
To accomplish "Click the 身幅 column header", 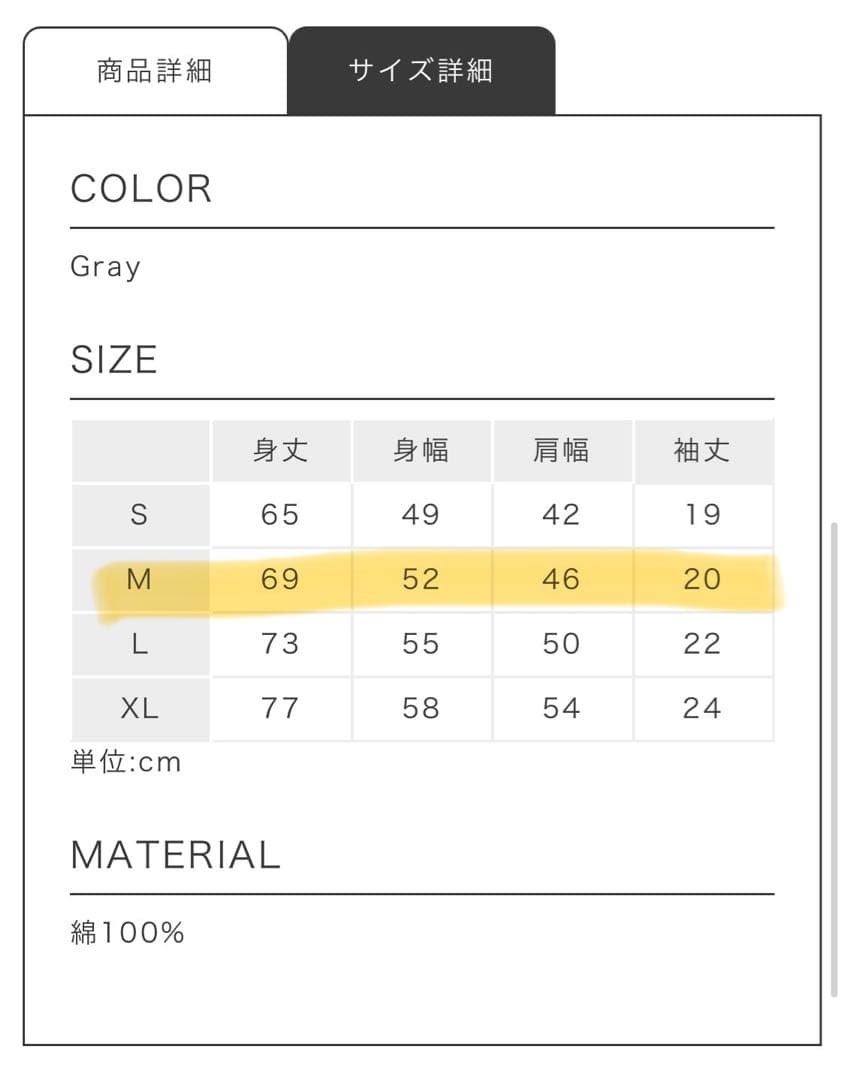I will 421,451.
